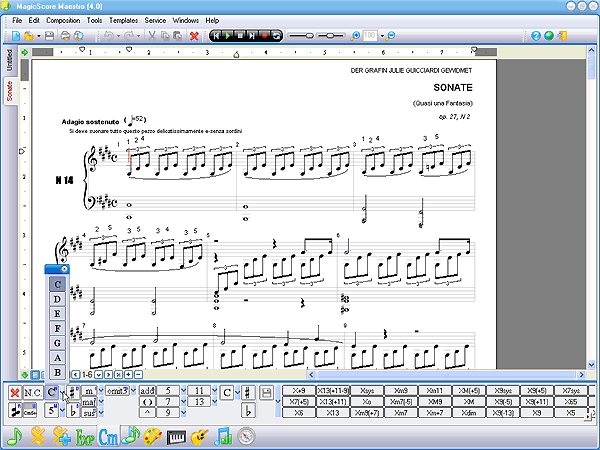Image resolution: width=600 pixels, height=450 pixels.
Task: Toggle the sharp accidental for chord root
Action: pos(73,393)
